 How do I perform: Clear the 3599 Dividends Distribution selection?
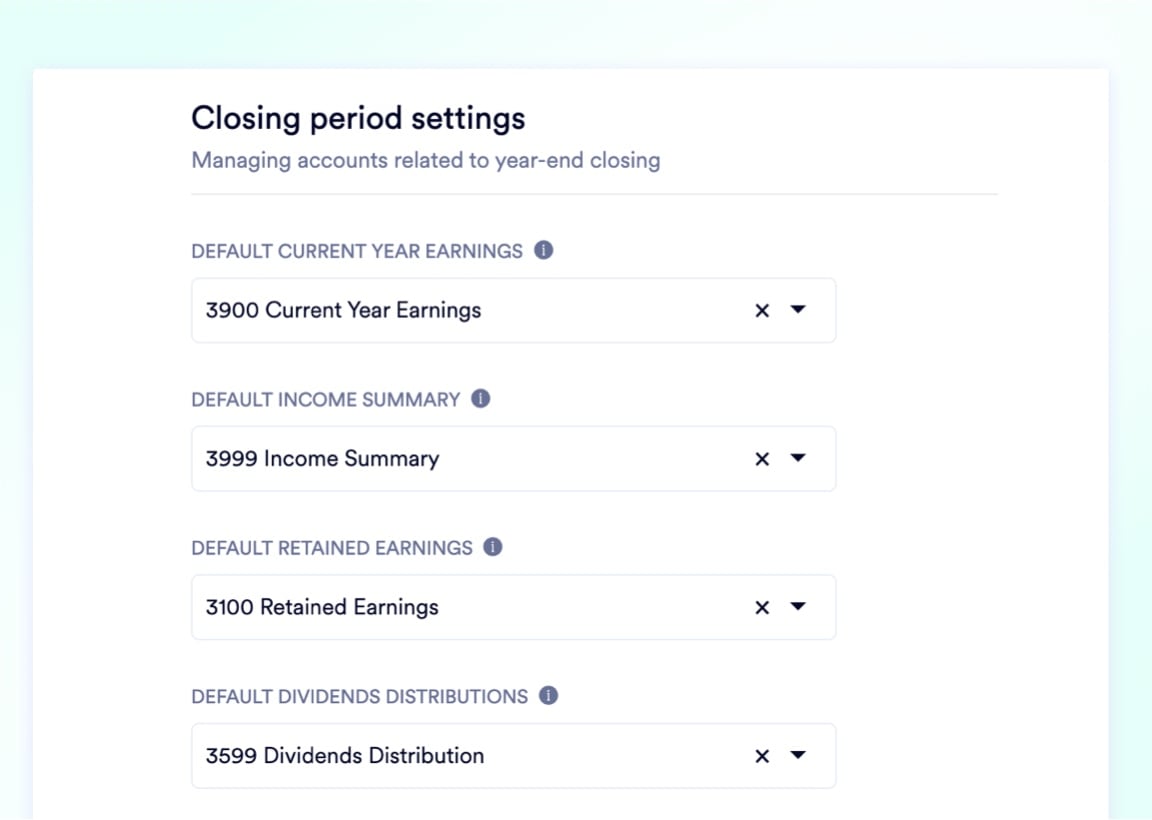762,756
